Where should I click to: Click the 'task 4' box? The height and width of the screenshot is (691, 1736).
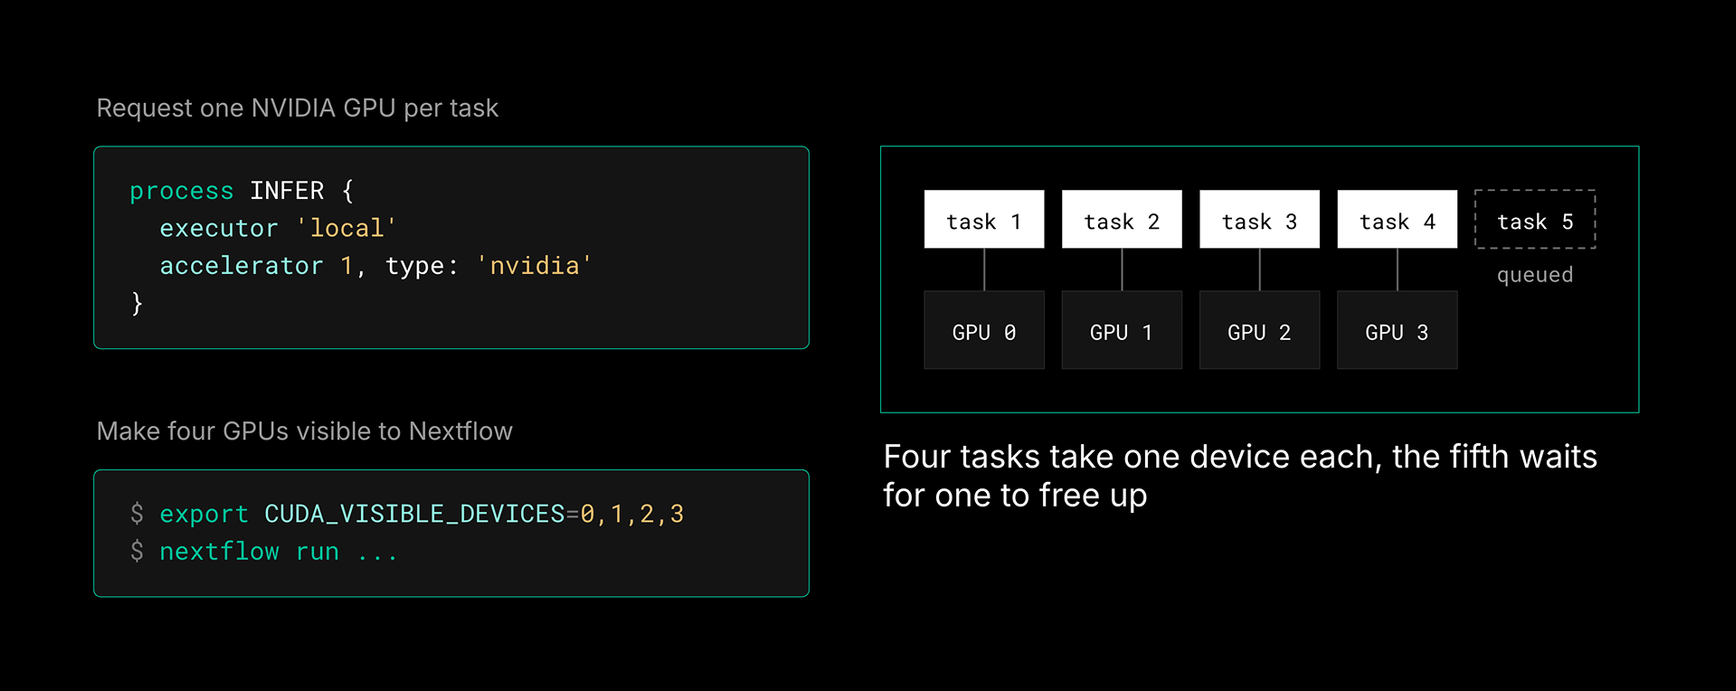(x=1397, y=219)
